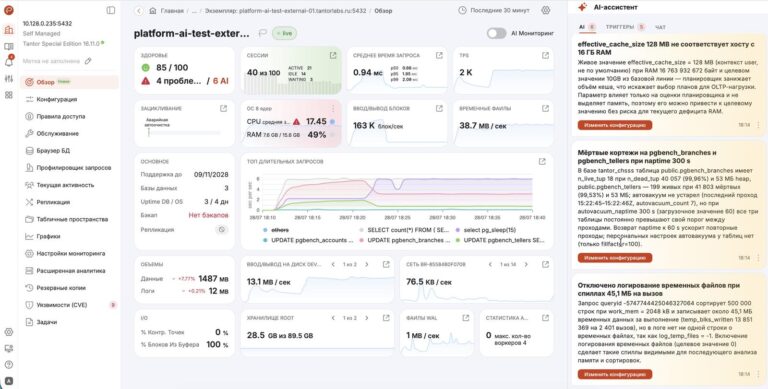The width and height of the screenshot is (768, 389).
Task: Click the CPU load value 17.45
Action: (316, 122)
